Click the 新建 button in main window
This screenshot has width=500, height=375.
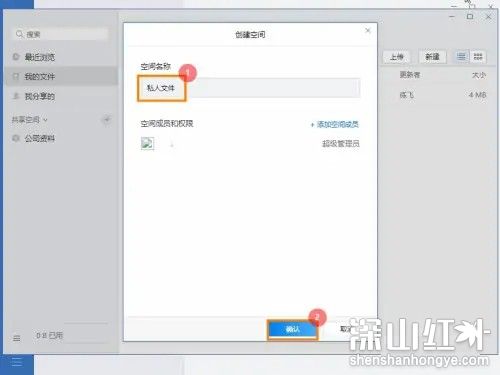pos(432,57)
